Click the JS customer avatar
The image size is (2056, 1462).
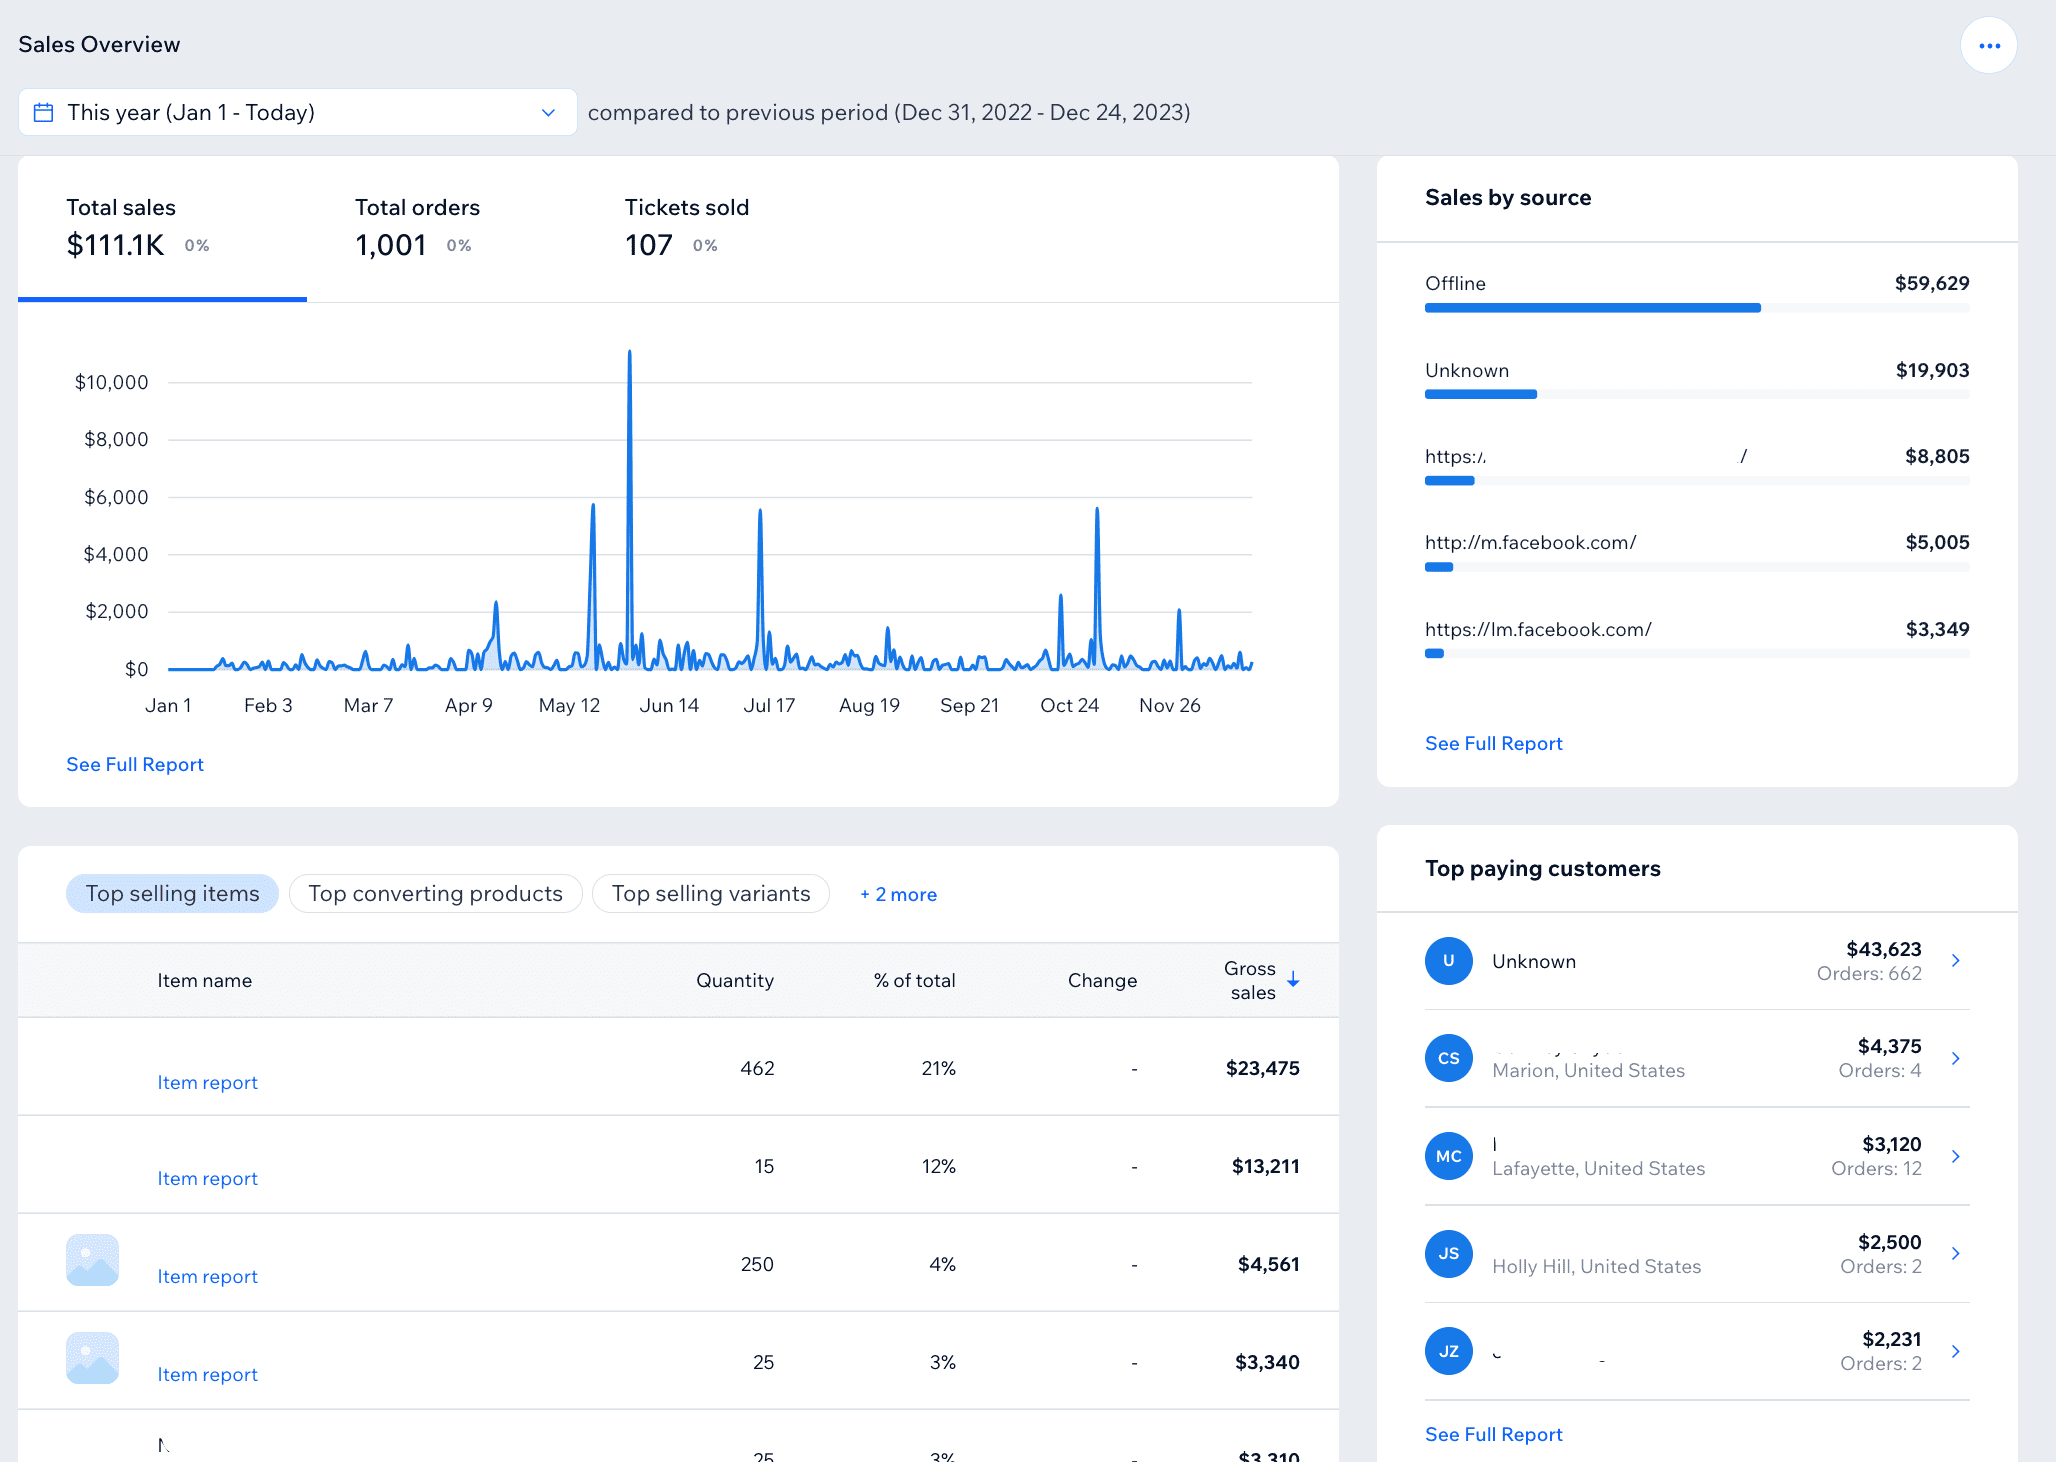1448,1254
